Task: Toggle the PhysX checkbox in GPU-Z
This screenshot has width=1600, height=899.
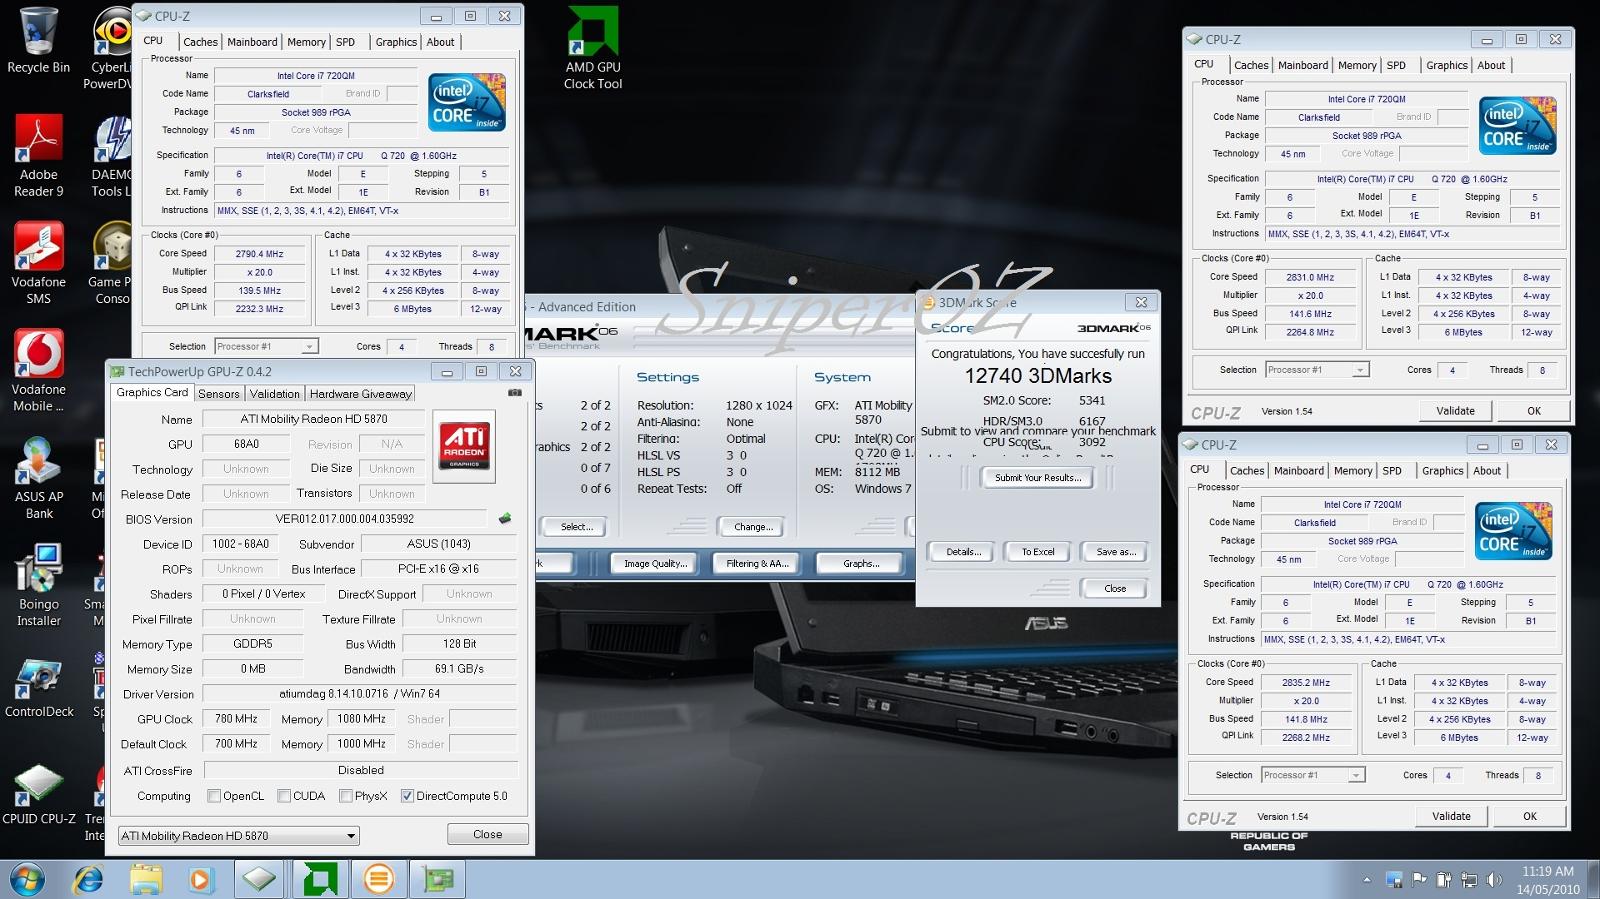Action: [x=346, y=796]
